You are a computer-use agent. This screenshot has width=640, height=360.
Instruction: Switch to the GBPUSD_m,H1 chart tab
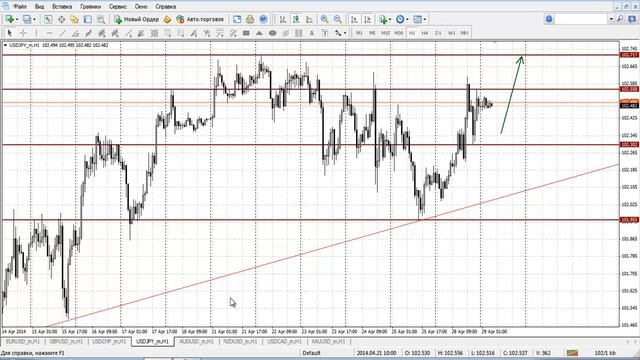tap(66, 342)
